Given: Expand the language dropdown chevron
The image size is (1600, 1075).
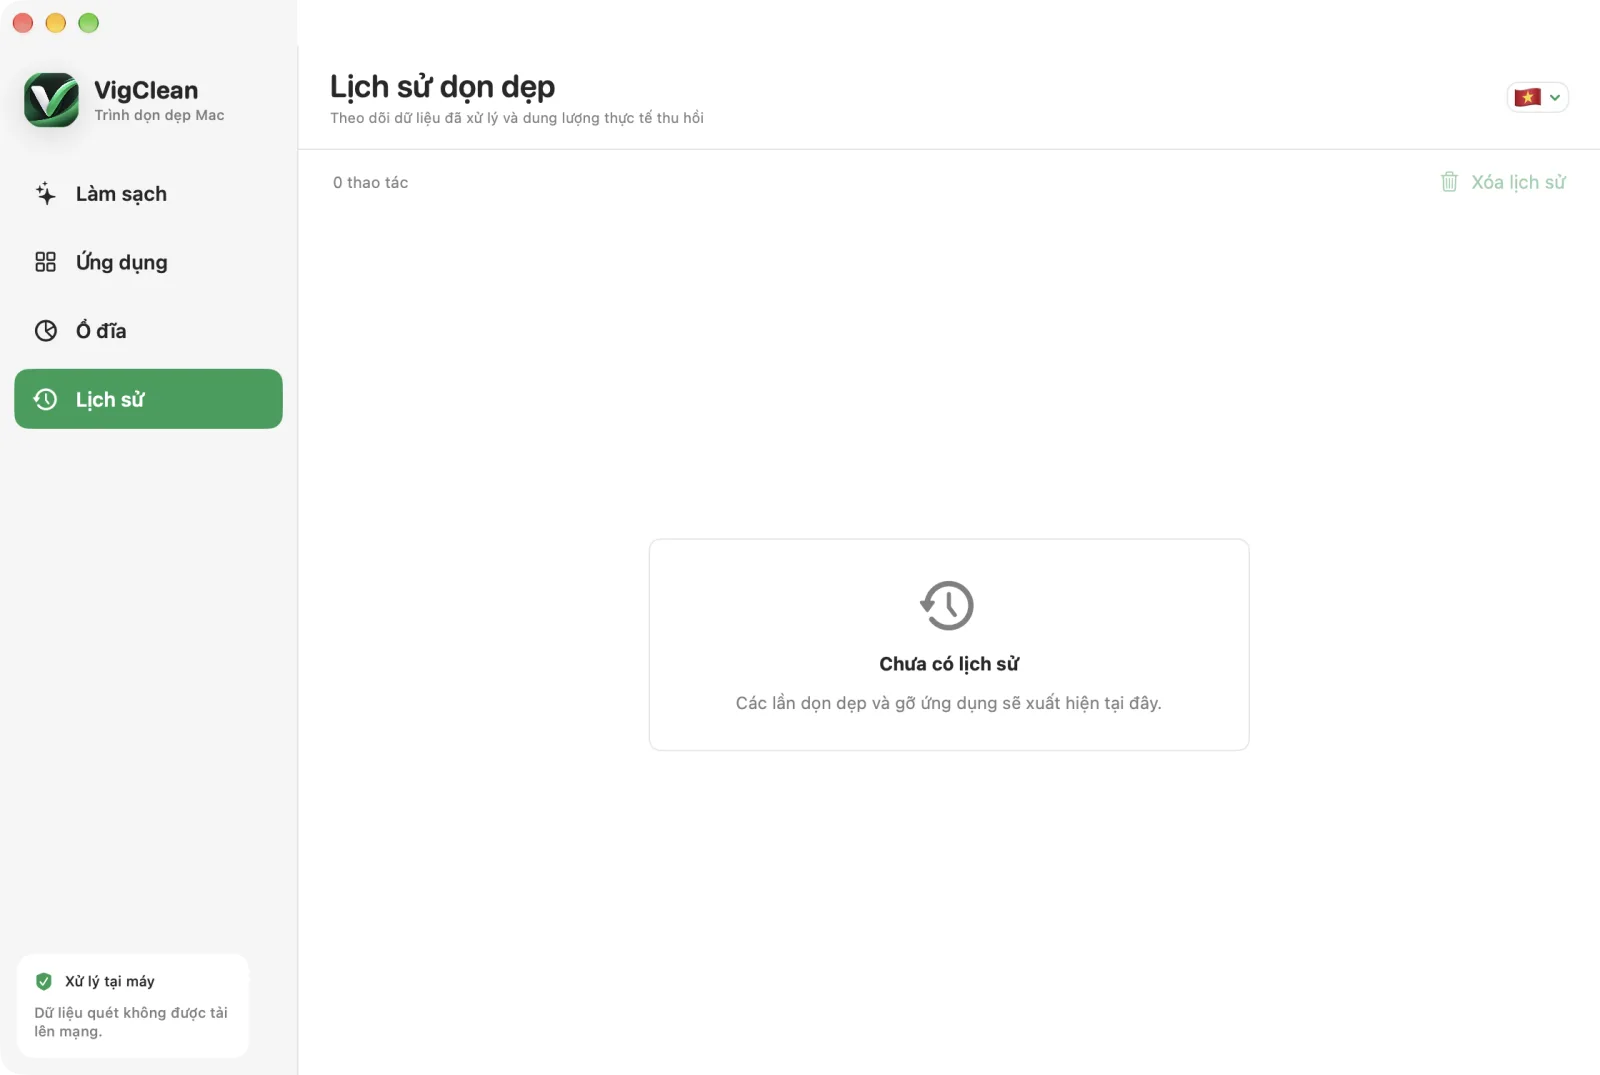Looking at the screenshot, I should click(x=1555, y=98).
